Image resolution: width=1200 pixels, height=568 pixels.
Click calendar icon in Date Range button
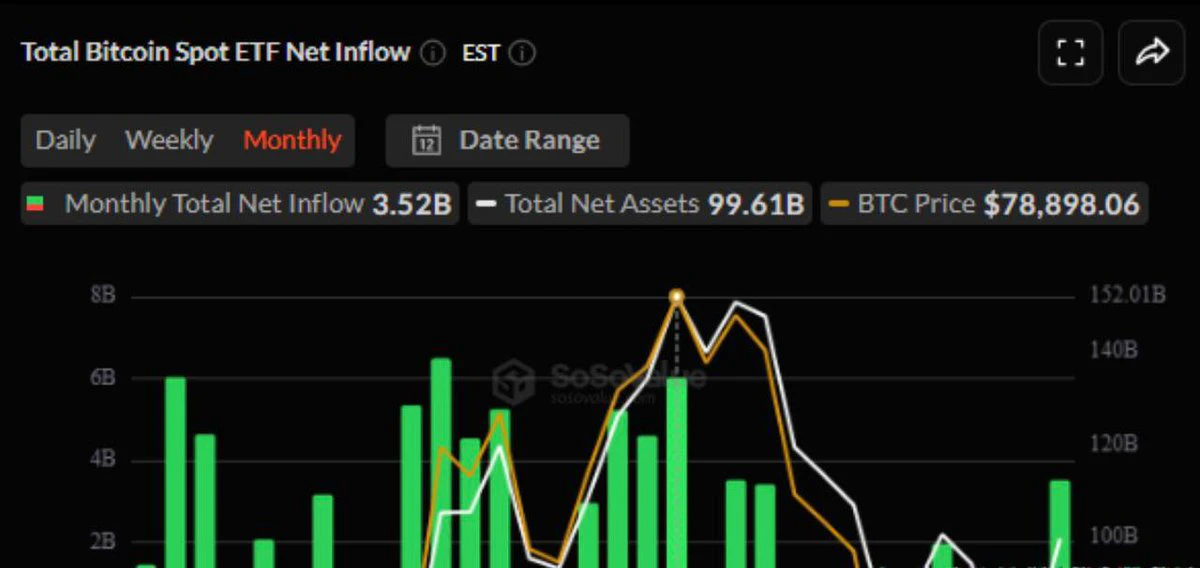click(x=427, y=140)
